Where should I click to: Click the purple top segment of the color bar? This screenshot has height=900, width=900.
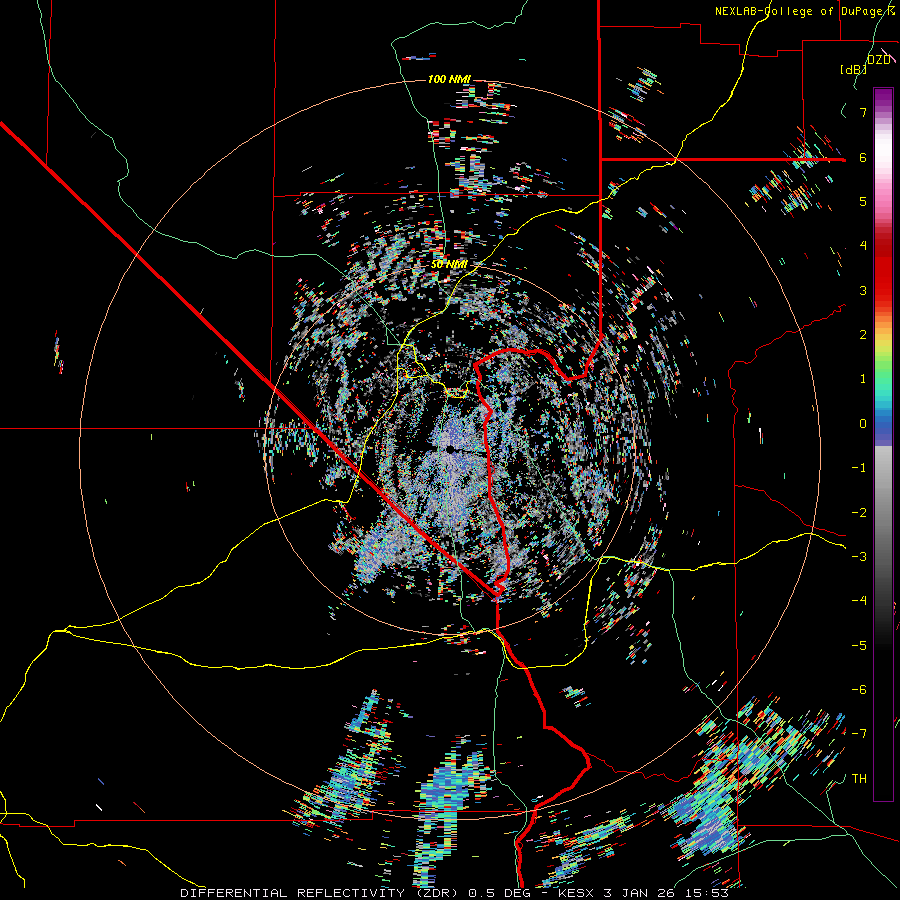pyautogui.click(x=883, y=96)
